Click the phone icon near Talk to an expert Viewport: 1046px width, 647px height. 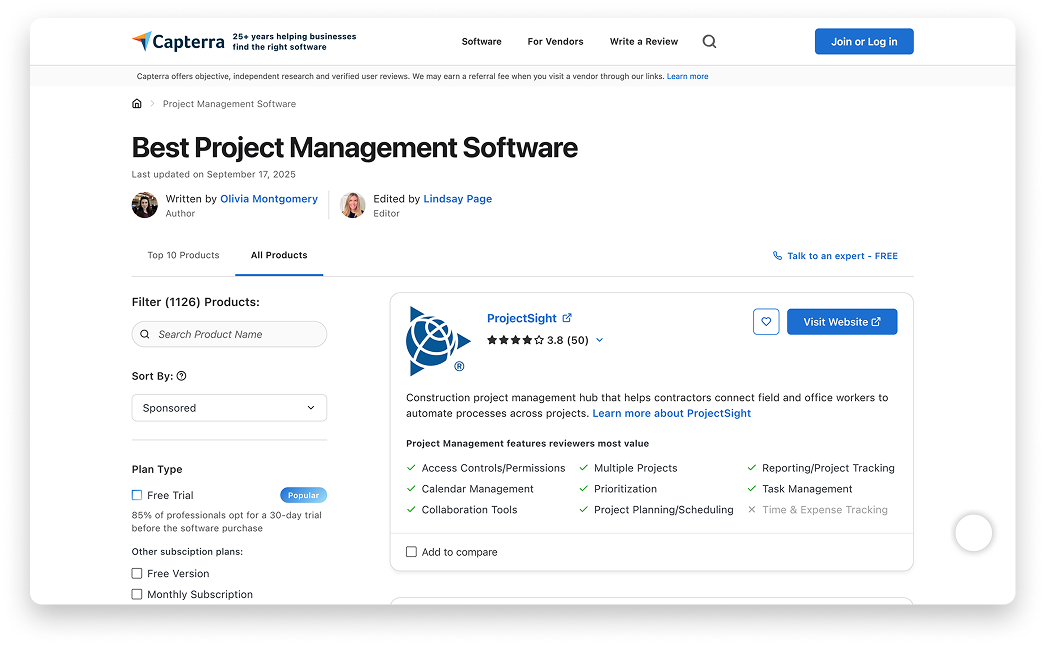click(777, 255)
